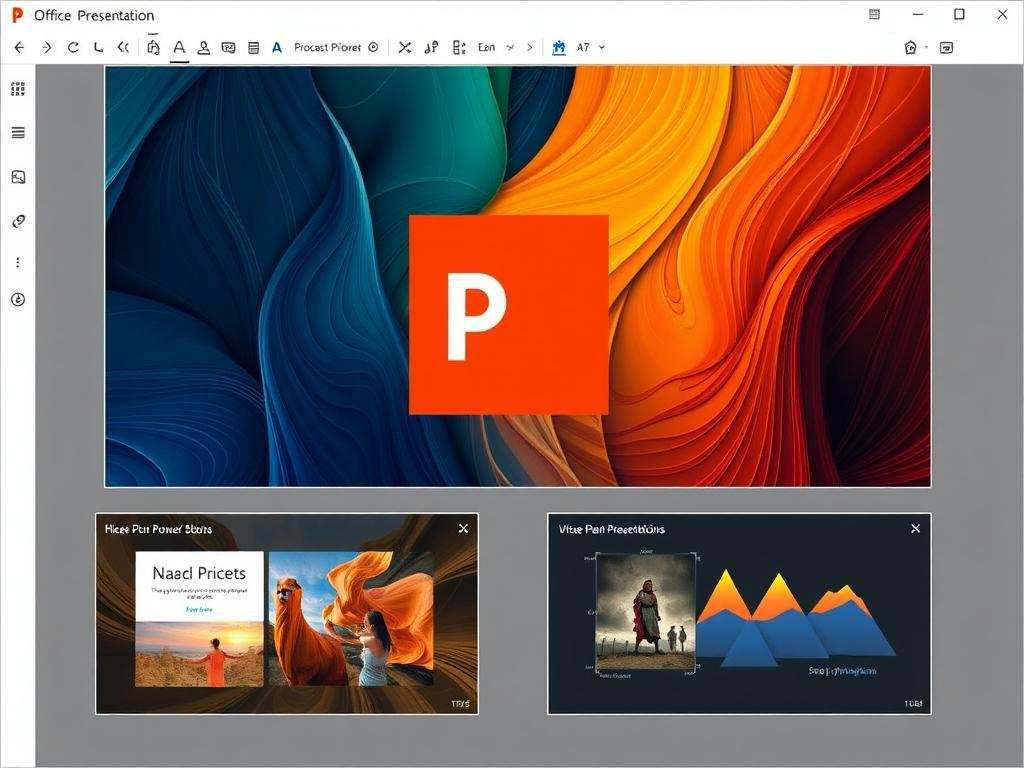Click the house icon at toolbar right
The width and height of the screenshot is (1024, 768).
[910, 48]
